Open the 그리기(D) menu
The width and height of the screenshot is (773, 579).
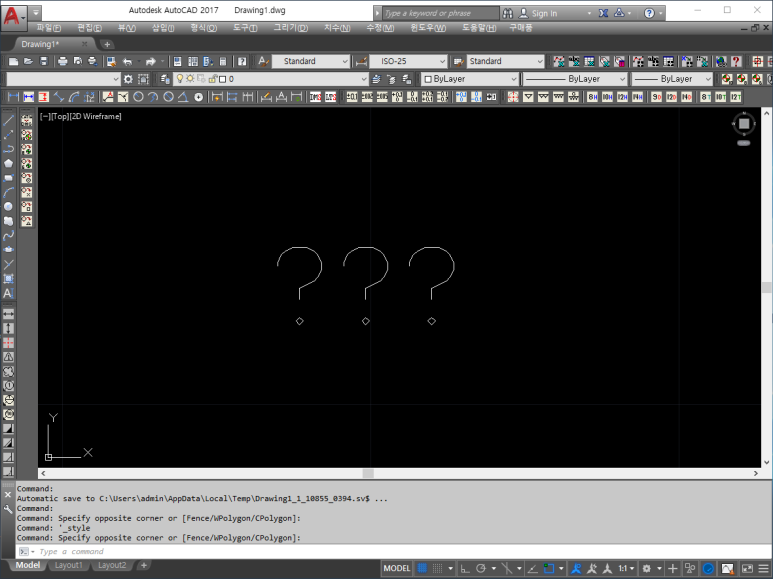(x=291, y=28)
